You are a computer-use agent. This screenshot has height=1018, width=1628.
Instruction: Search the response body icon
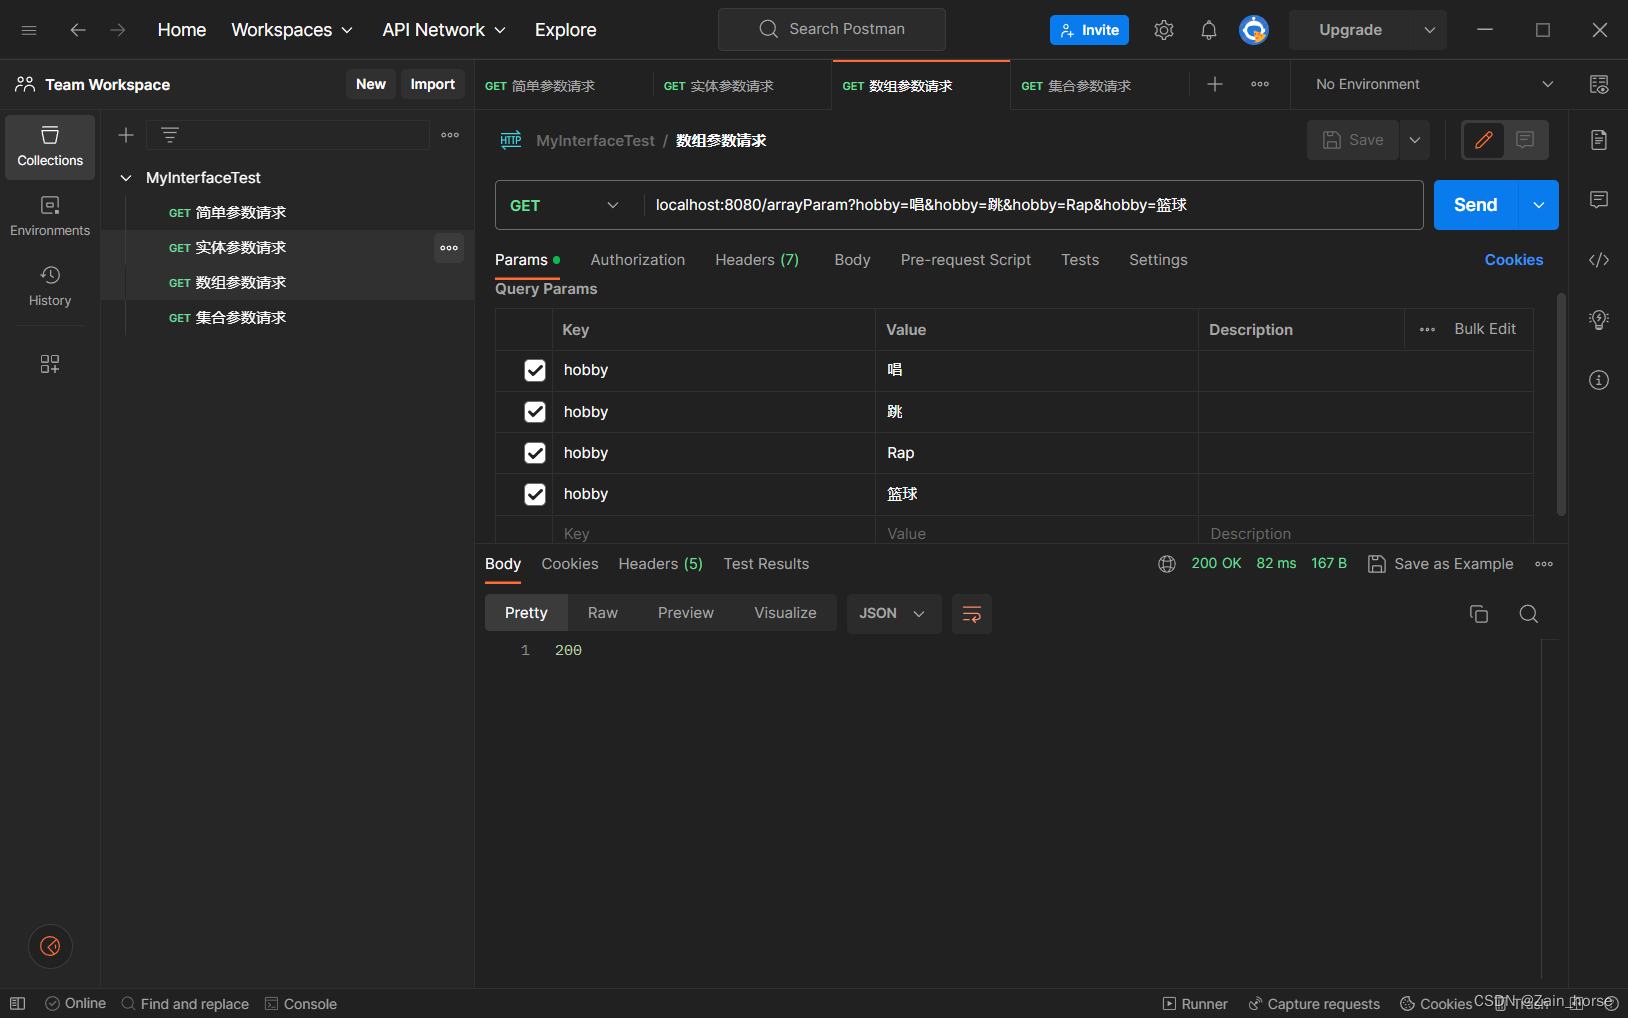tap(1529, 614)
